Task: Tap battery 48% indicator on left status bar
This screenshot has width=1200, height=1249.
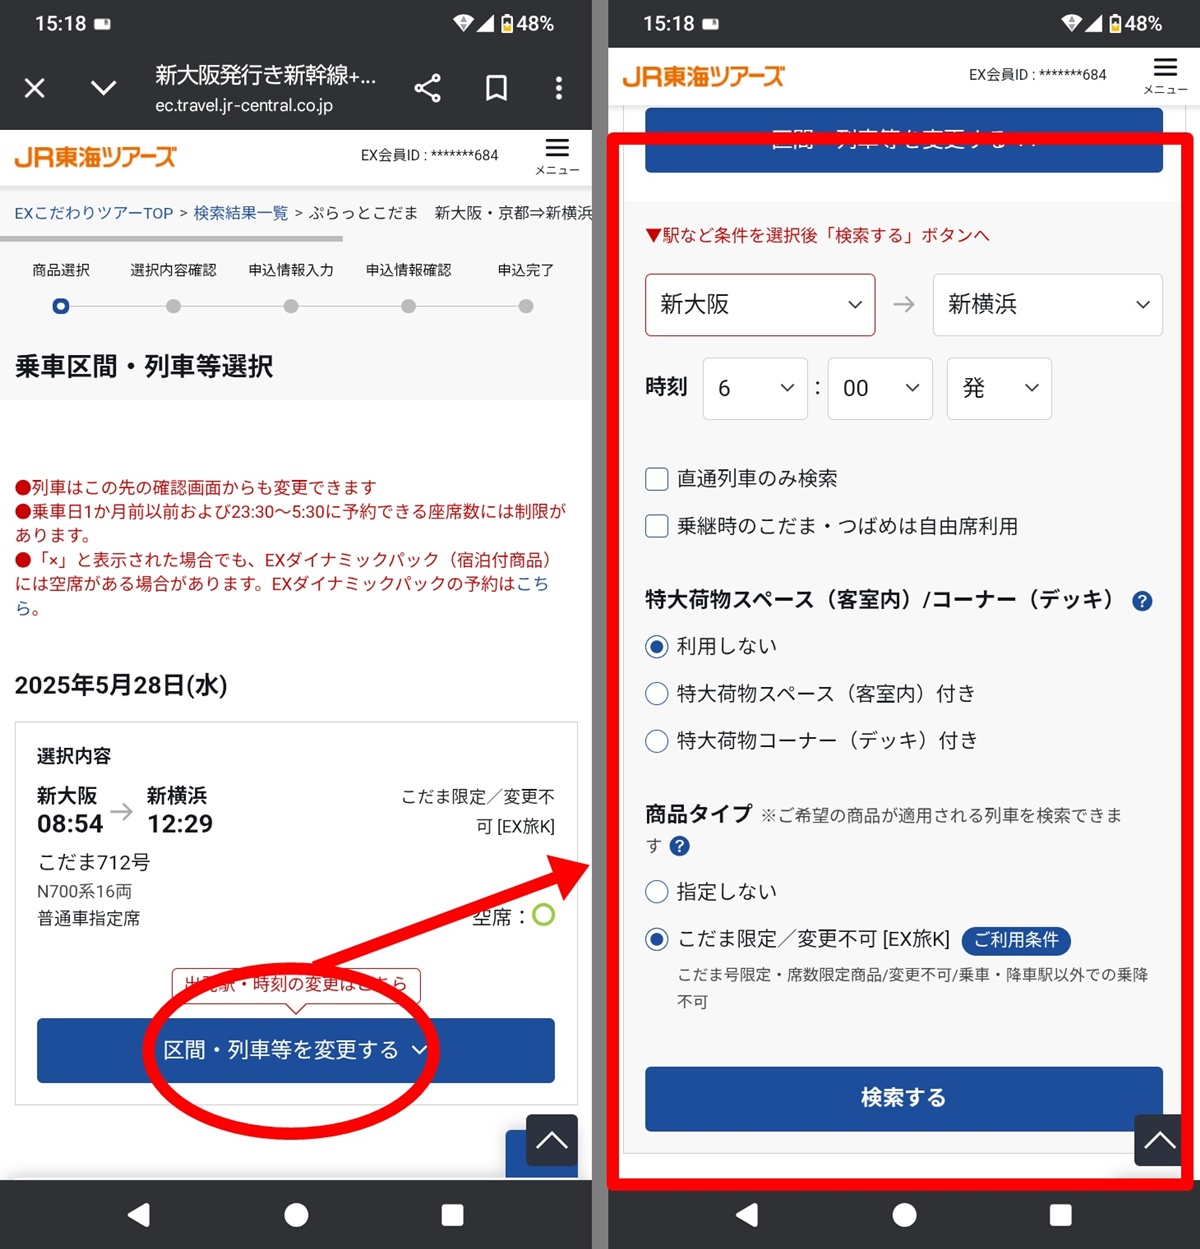Action: point(527,23)
